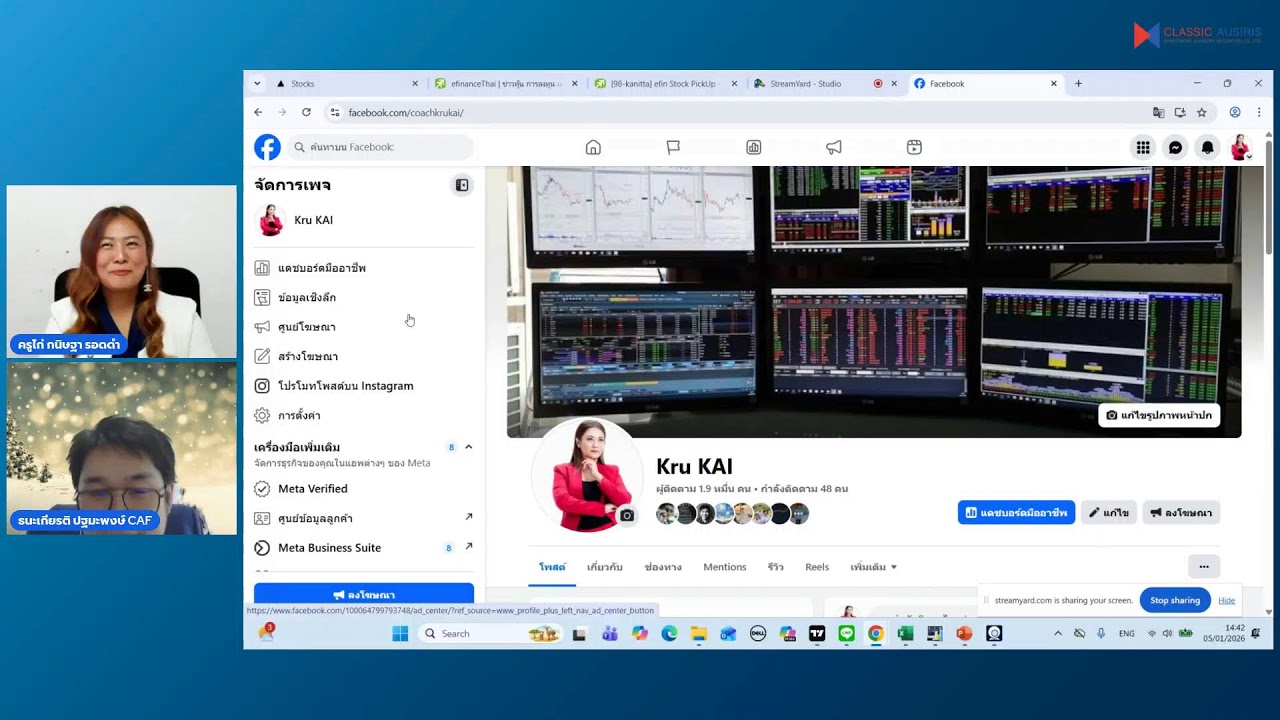Image resolution: width=1280 pixels, height=720 pixels.
Task: Open Dell app from taskbar
Action: [x=758, y=633]
